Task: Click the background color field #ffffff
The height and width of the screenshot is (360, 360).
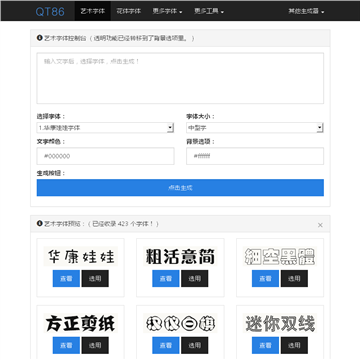Action: [255, 156]
